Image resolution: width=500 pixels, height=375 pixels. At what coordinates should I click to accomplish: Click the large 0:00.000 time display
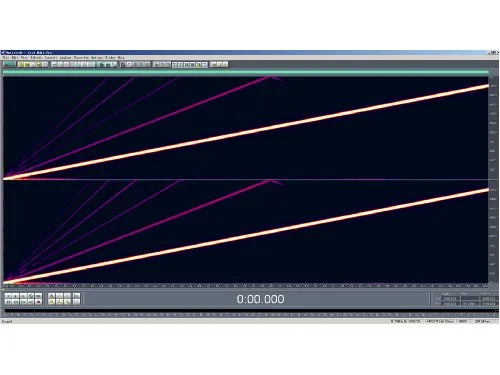point(261,299)
